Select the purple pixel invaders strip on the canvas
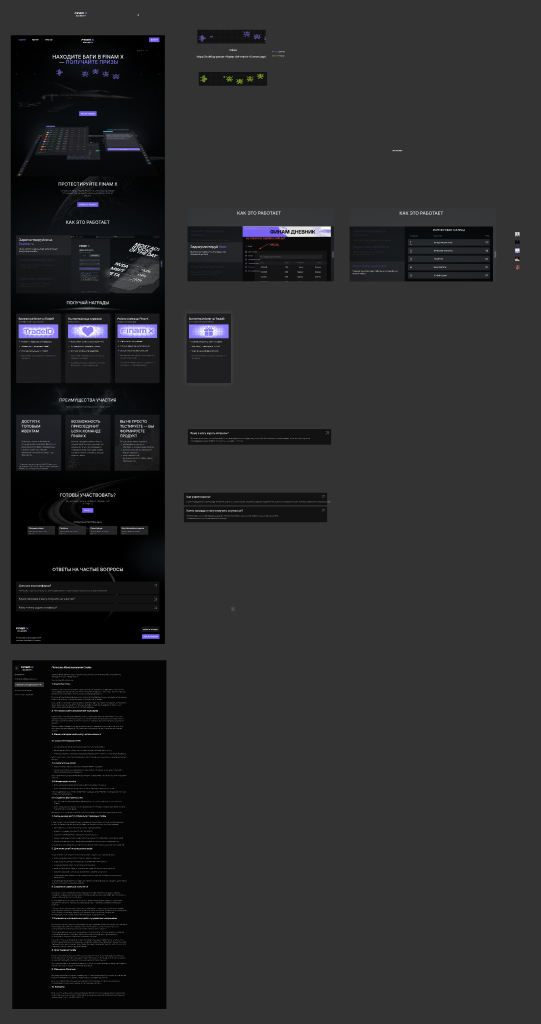This screenshot has width=541, height=1024. (x=231, y=37)
